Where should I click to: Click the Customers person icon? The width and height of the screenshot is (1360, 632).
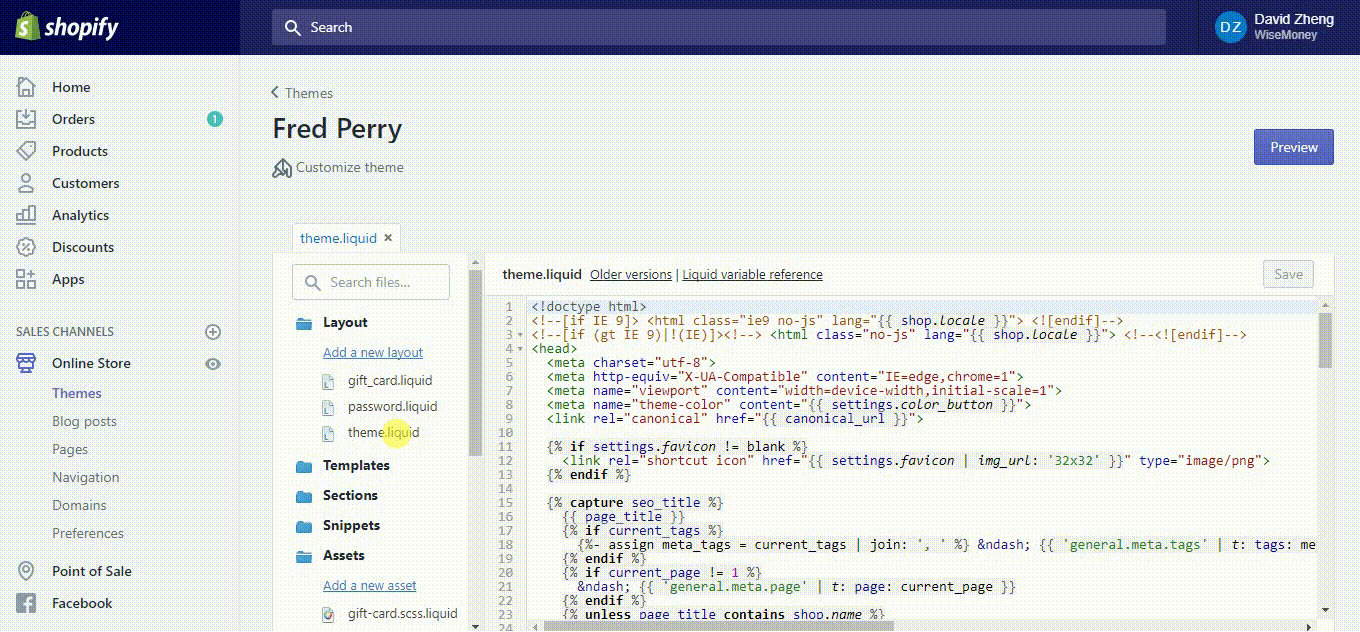pyautogui.click(x=27, y=183)
